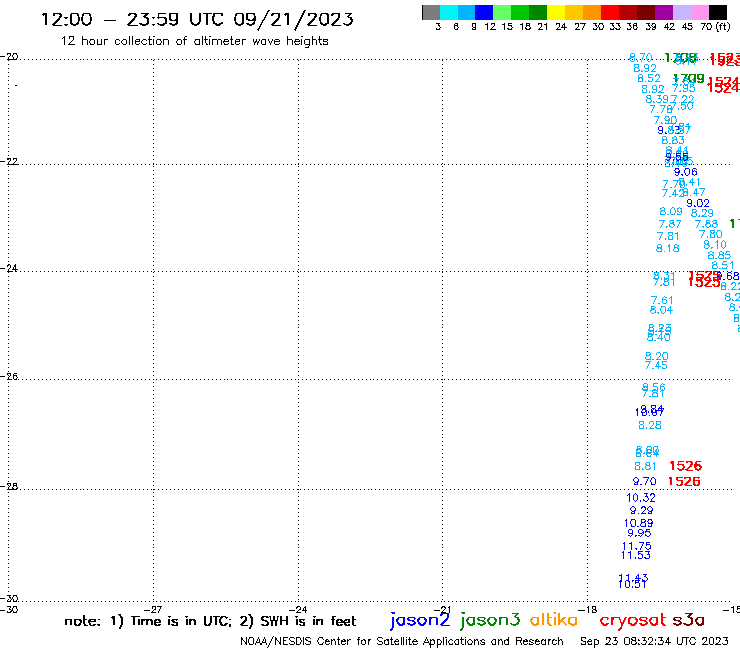Image resolution: width=740 pixels, height=650 pixels.
Task: Select the 'altika' satellite legend label
Action: tap(554, 620)
